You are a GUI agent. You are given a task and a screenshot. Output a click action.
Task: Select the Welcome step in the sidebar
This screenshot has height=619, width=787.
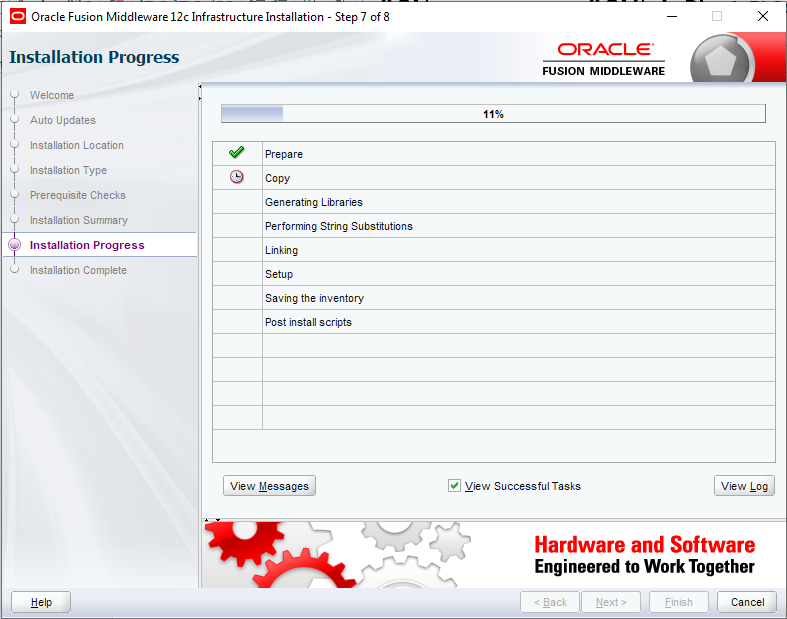tap(52, 95)
